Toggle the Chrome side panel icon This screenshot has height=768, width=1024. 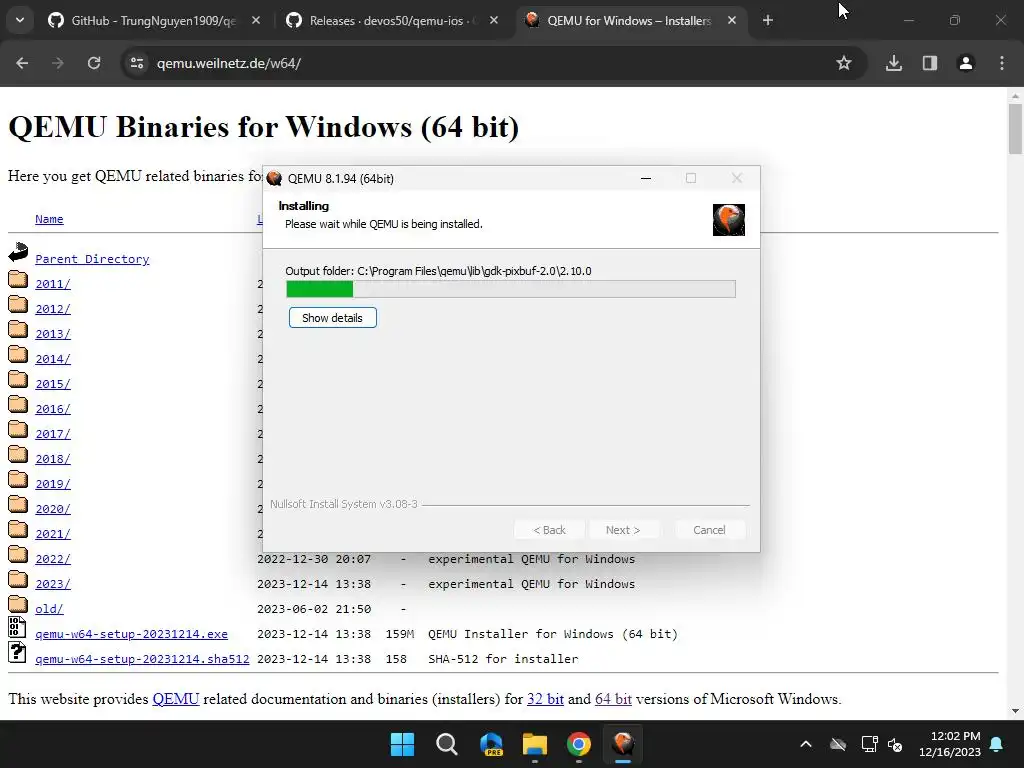[930, 63]
